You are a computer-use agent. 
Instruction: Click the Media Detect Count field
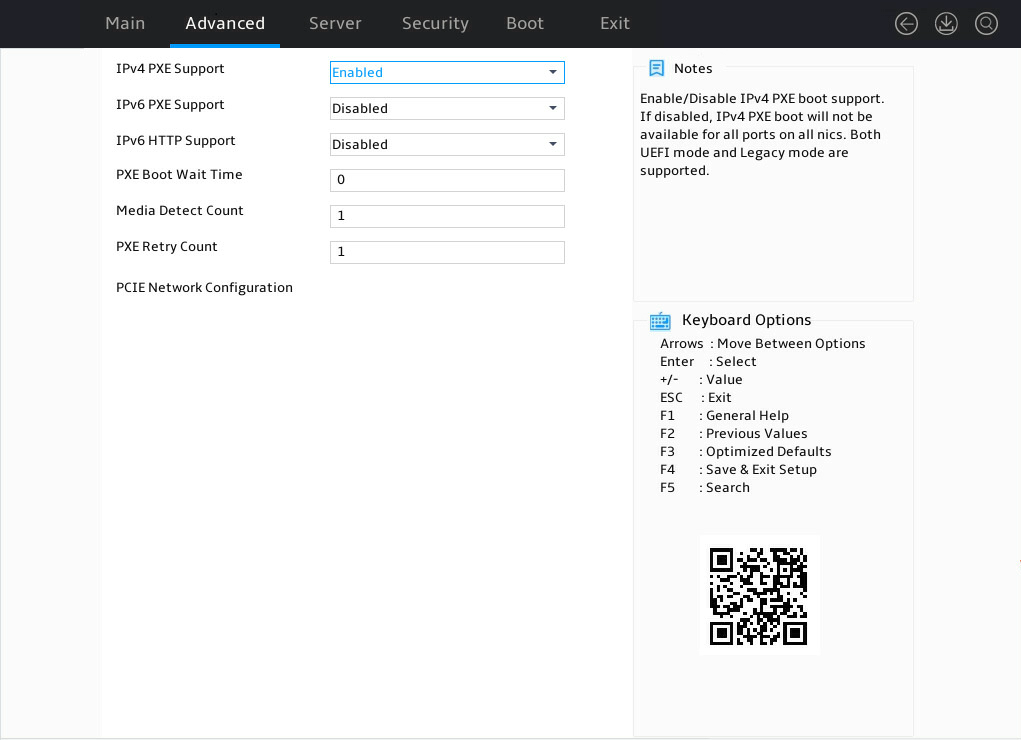click(447, 216)
